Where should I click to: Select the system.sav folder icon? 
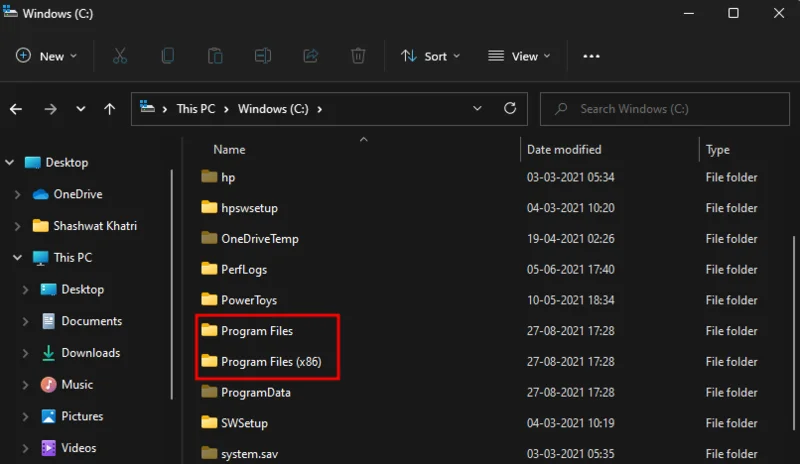coord(209,453)
